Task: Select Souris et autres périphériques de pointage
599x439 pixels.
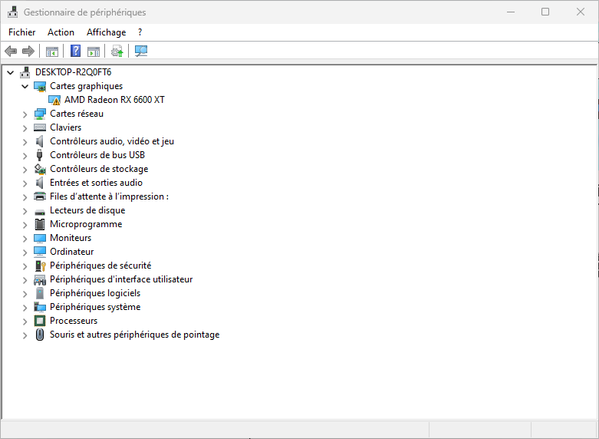Action: [x=134, y=335]
